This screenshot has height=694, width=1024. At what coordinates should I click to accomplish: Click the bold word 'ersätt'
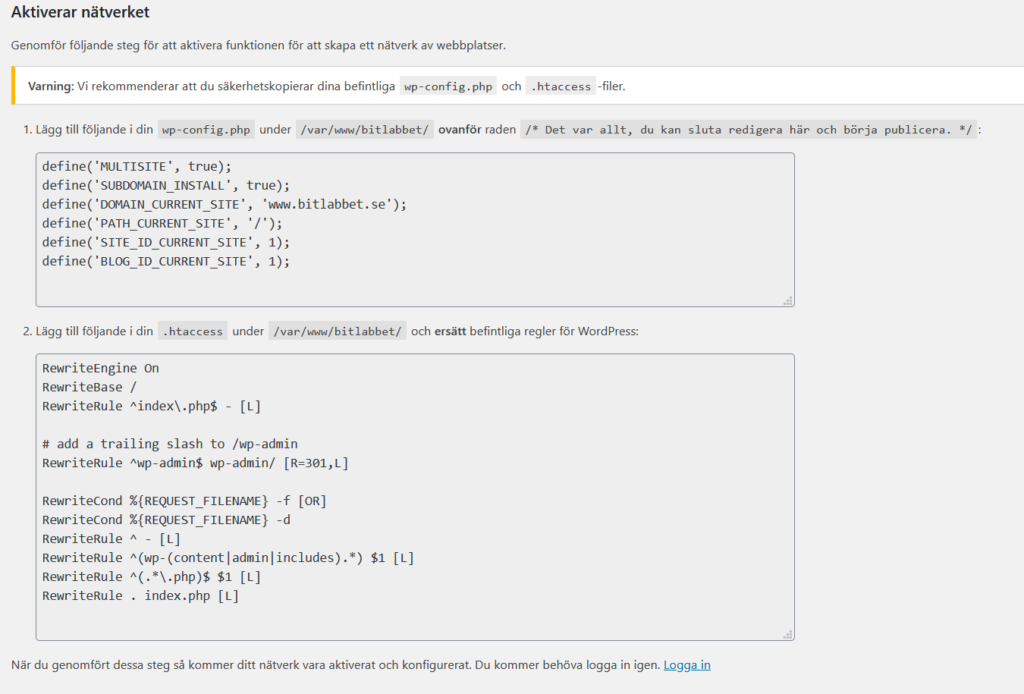tap(450, 331)
